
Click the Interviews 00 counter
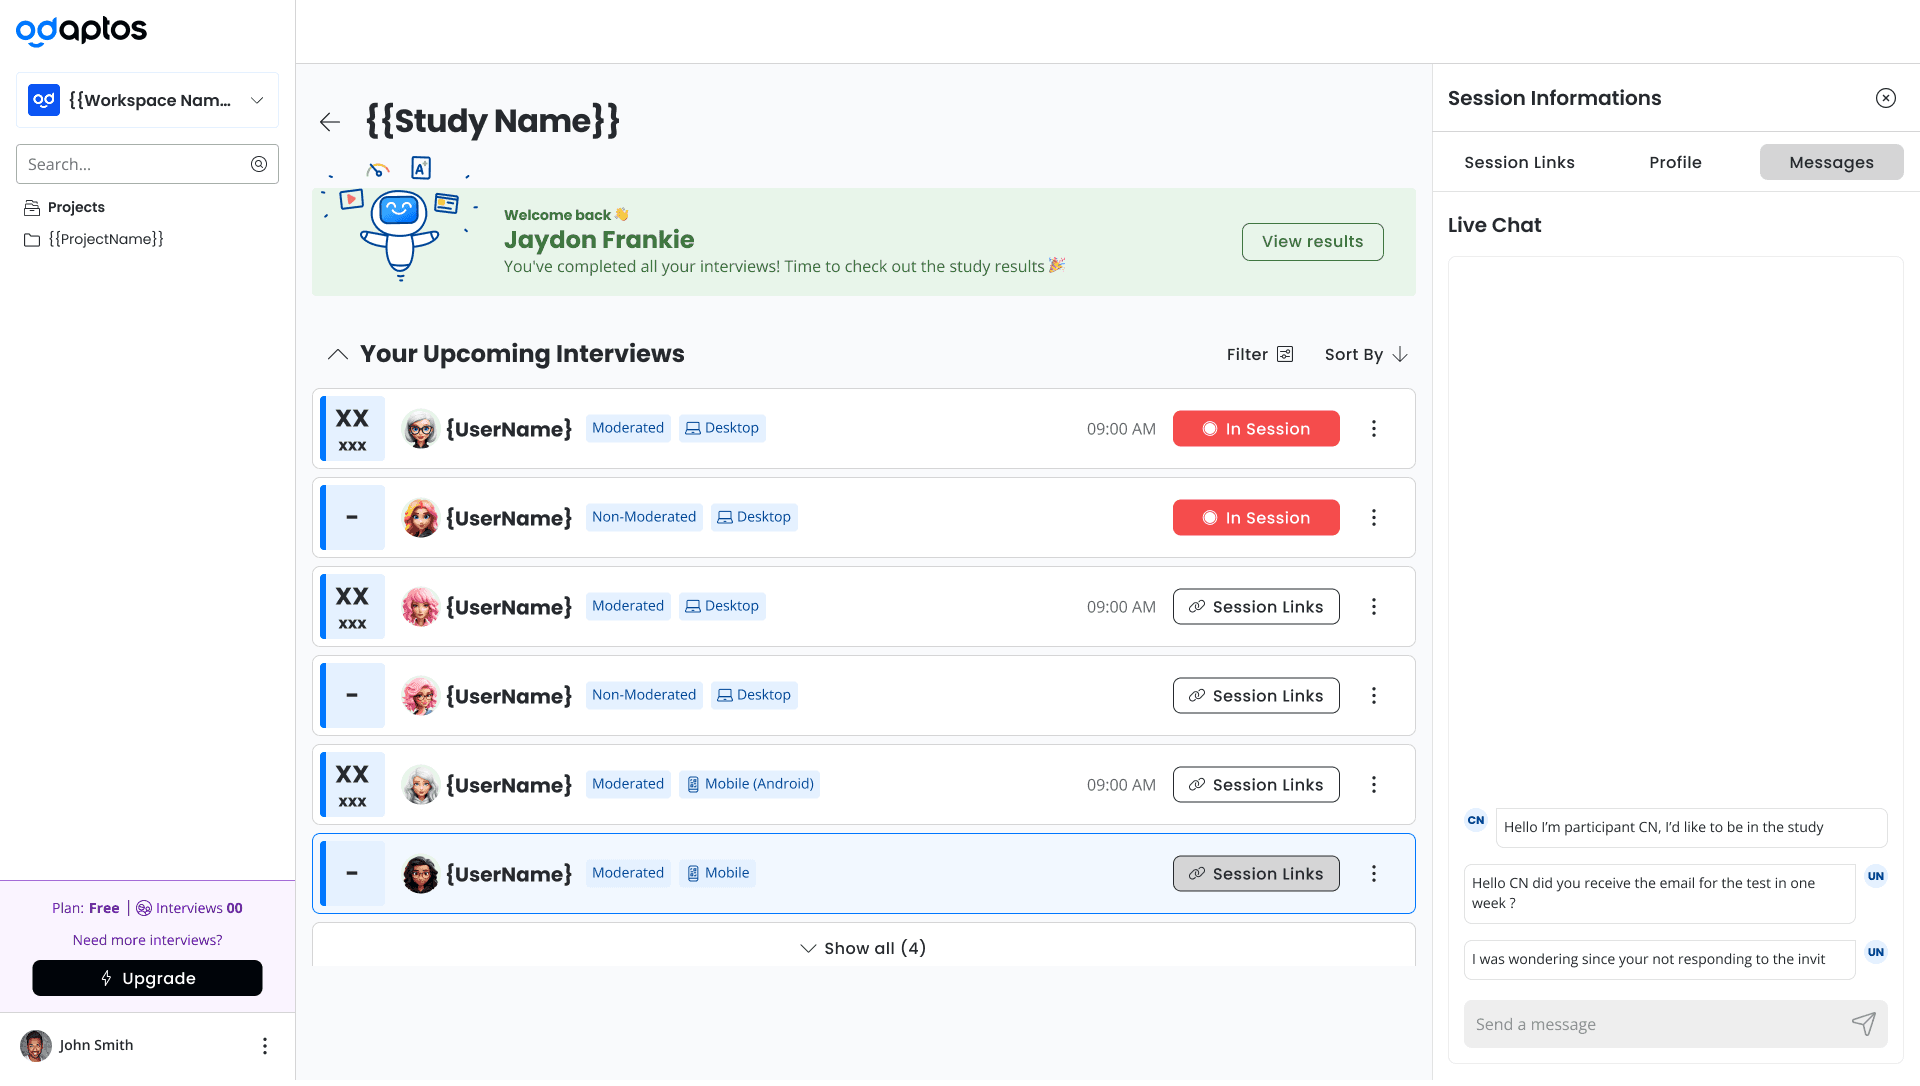click(x=190, y=909)
